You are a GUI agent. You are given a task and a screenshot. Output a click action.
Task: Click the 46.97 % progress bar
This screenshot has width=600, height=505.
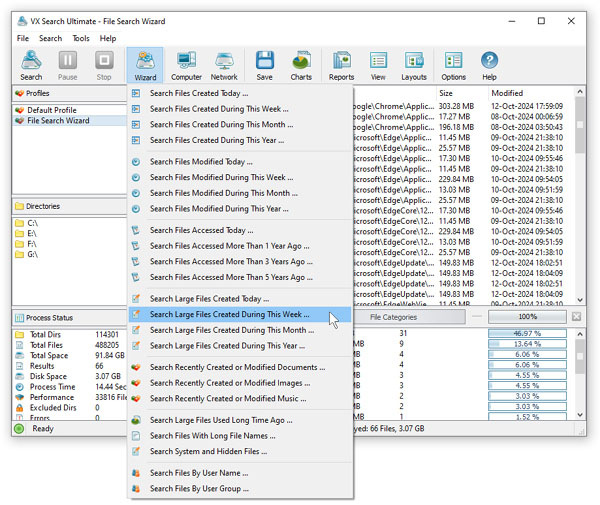pyautogui.click(x=527, y=334)
